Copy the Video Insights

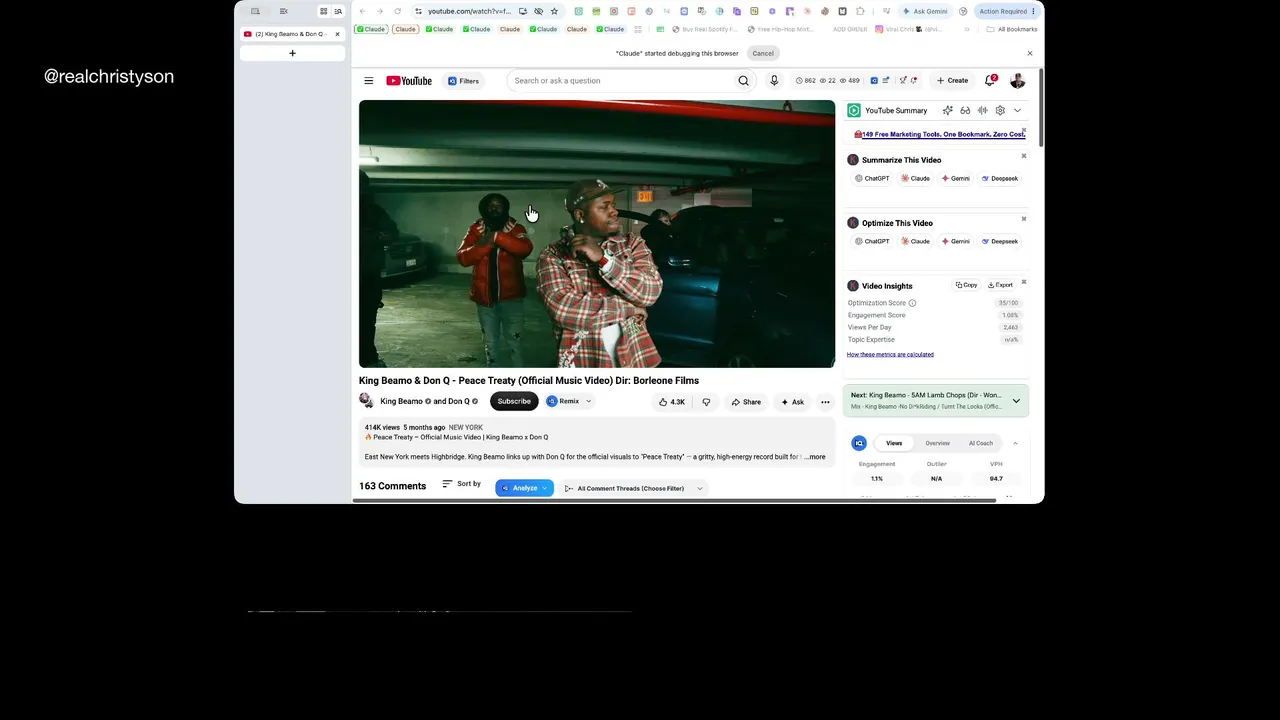(966, 285)
